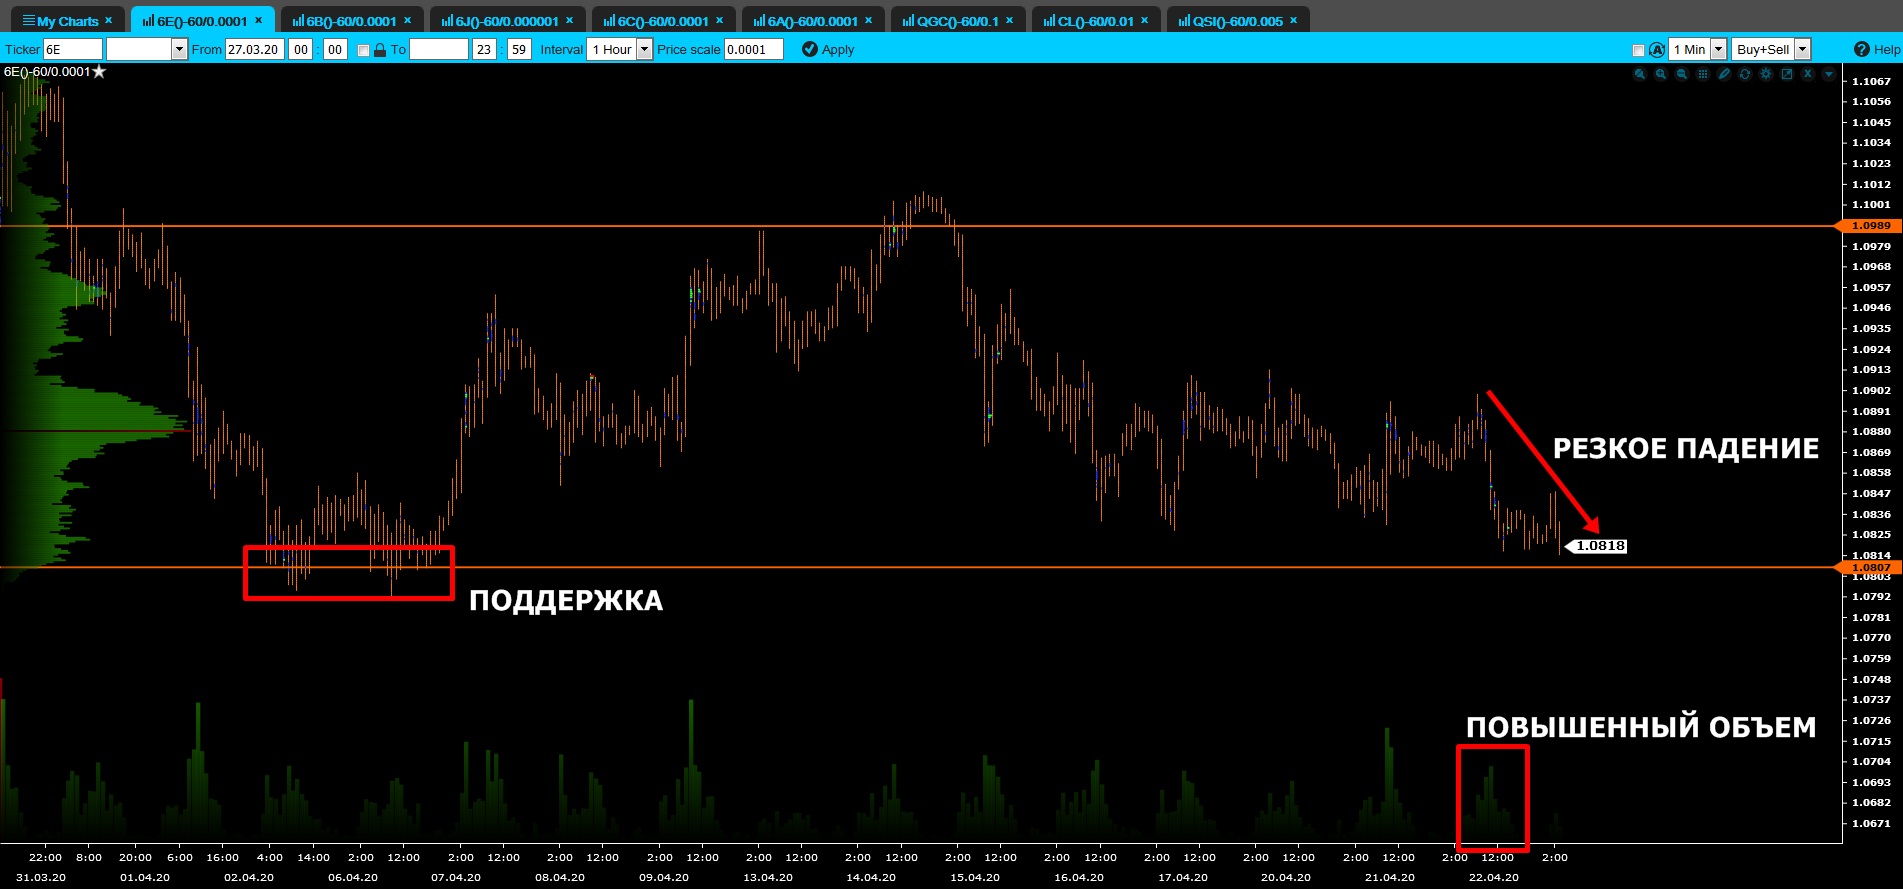Close the 6E()-60/0.0001 tab
The width and height of the screenshot is (1903, 889).
[x=259, y=21]
